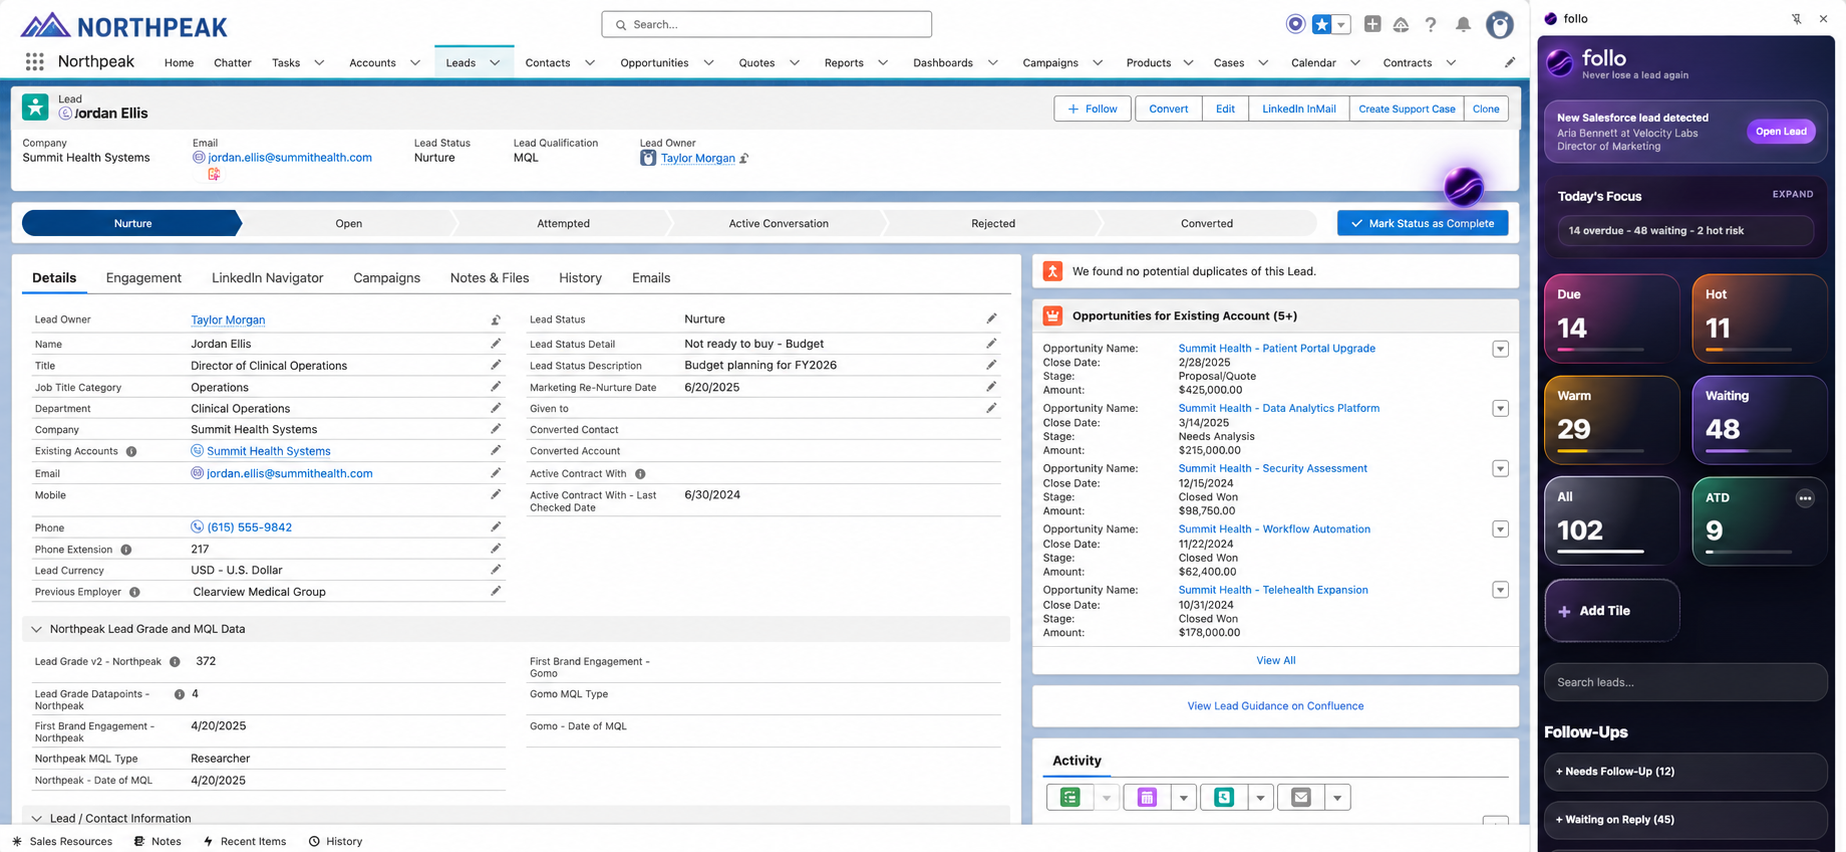Click the New Event calendar icon under Activity
This screenshot has height=852, width=1846.
pyautogui.click(x=1147, y=797)
